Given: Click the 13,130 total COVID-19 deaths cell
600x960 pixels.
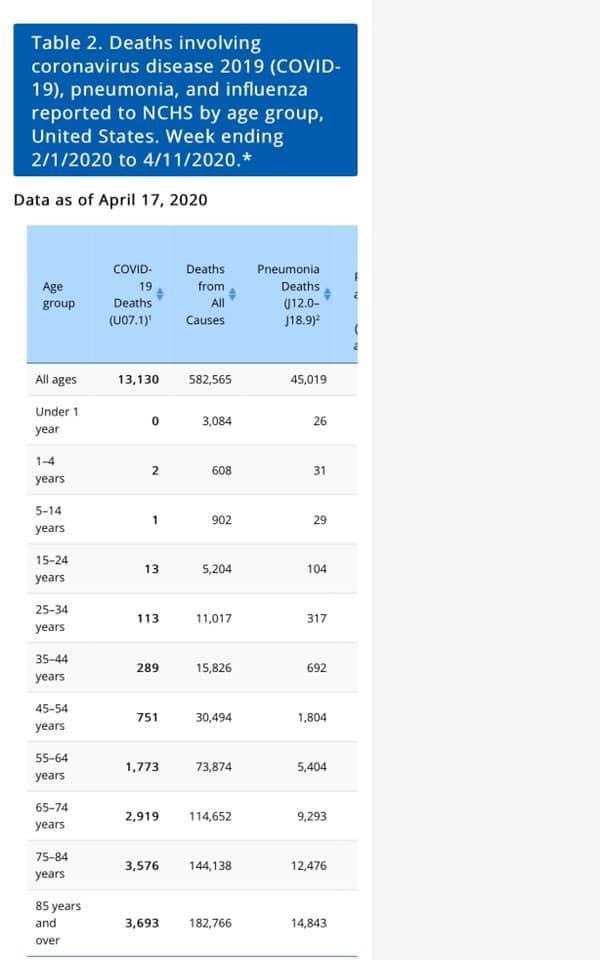Looking at the screenshot, I should pos(138,380).
